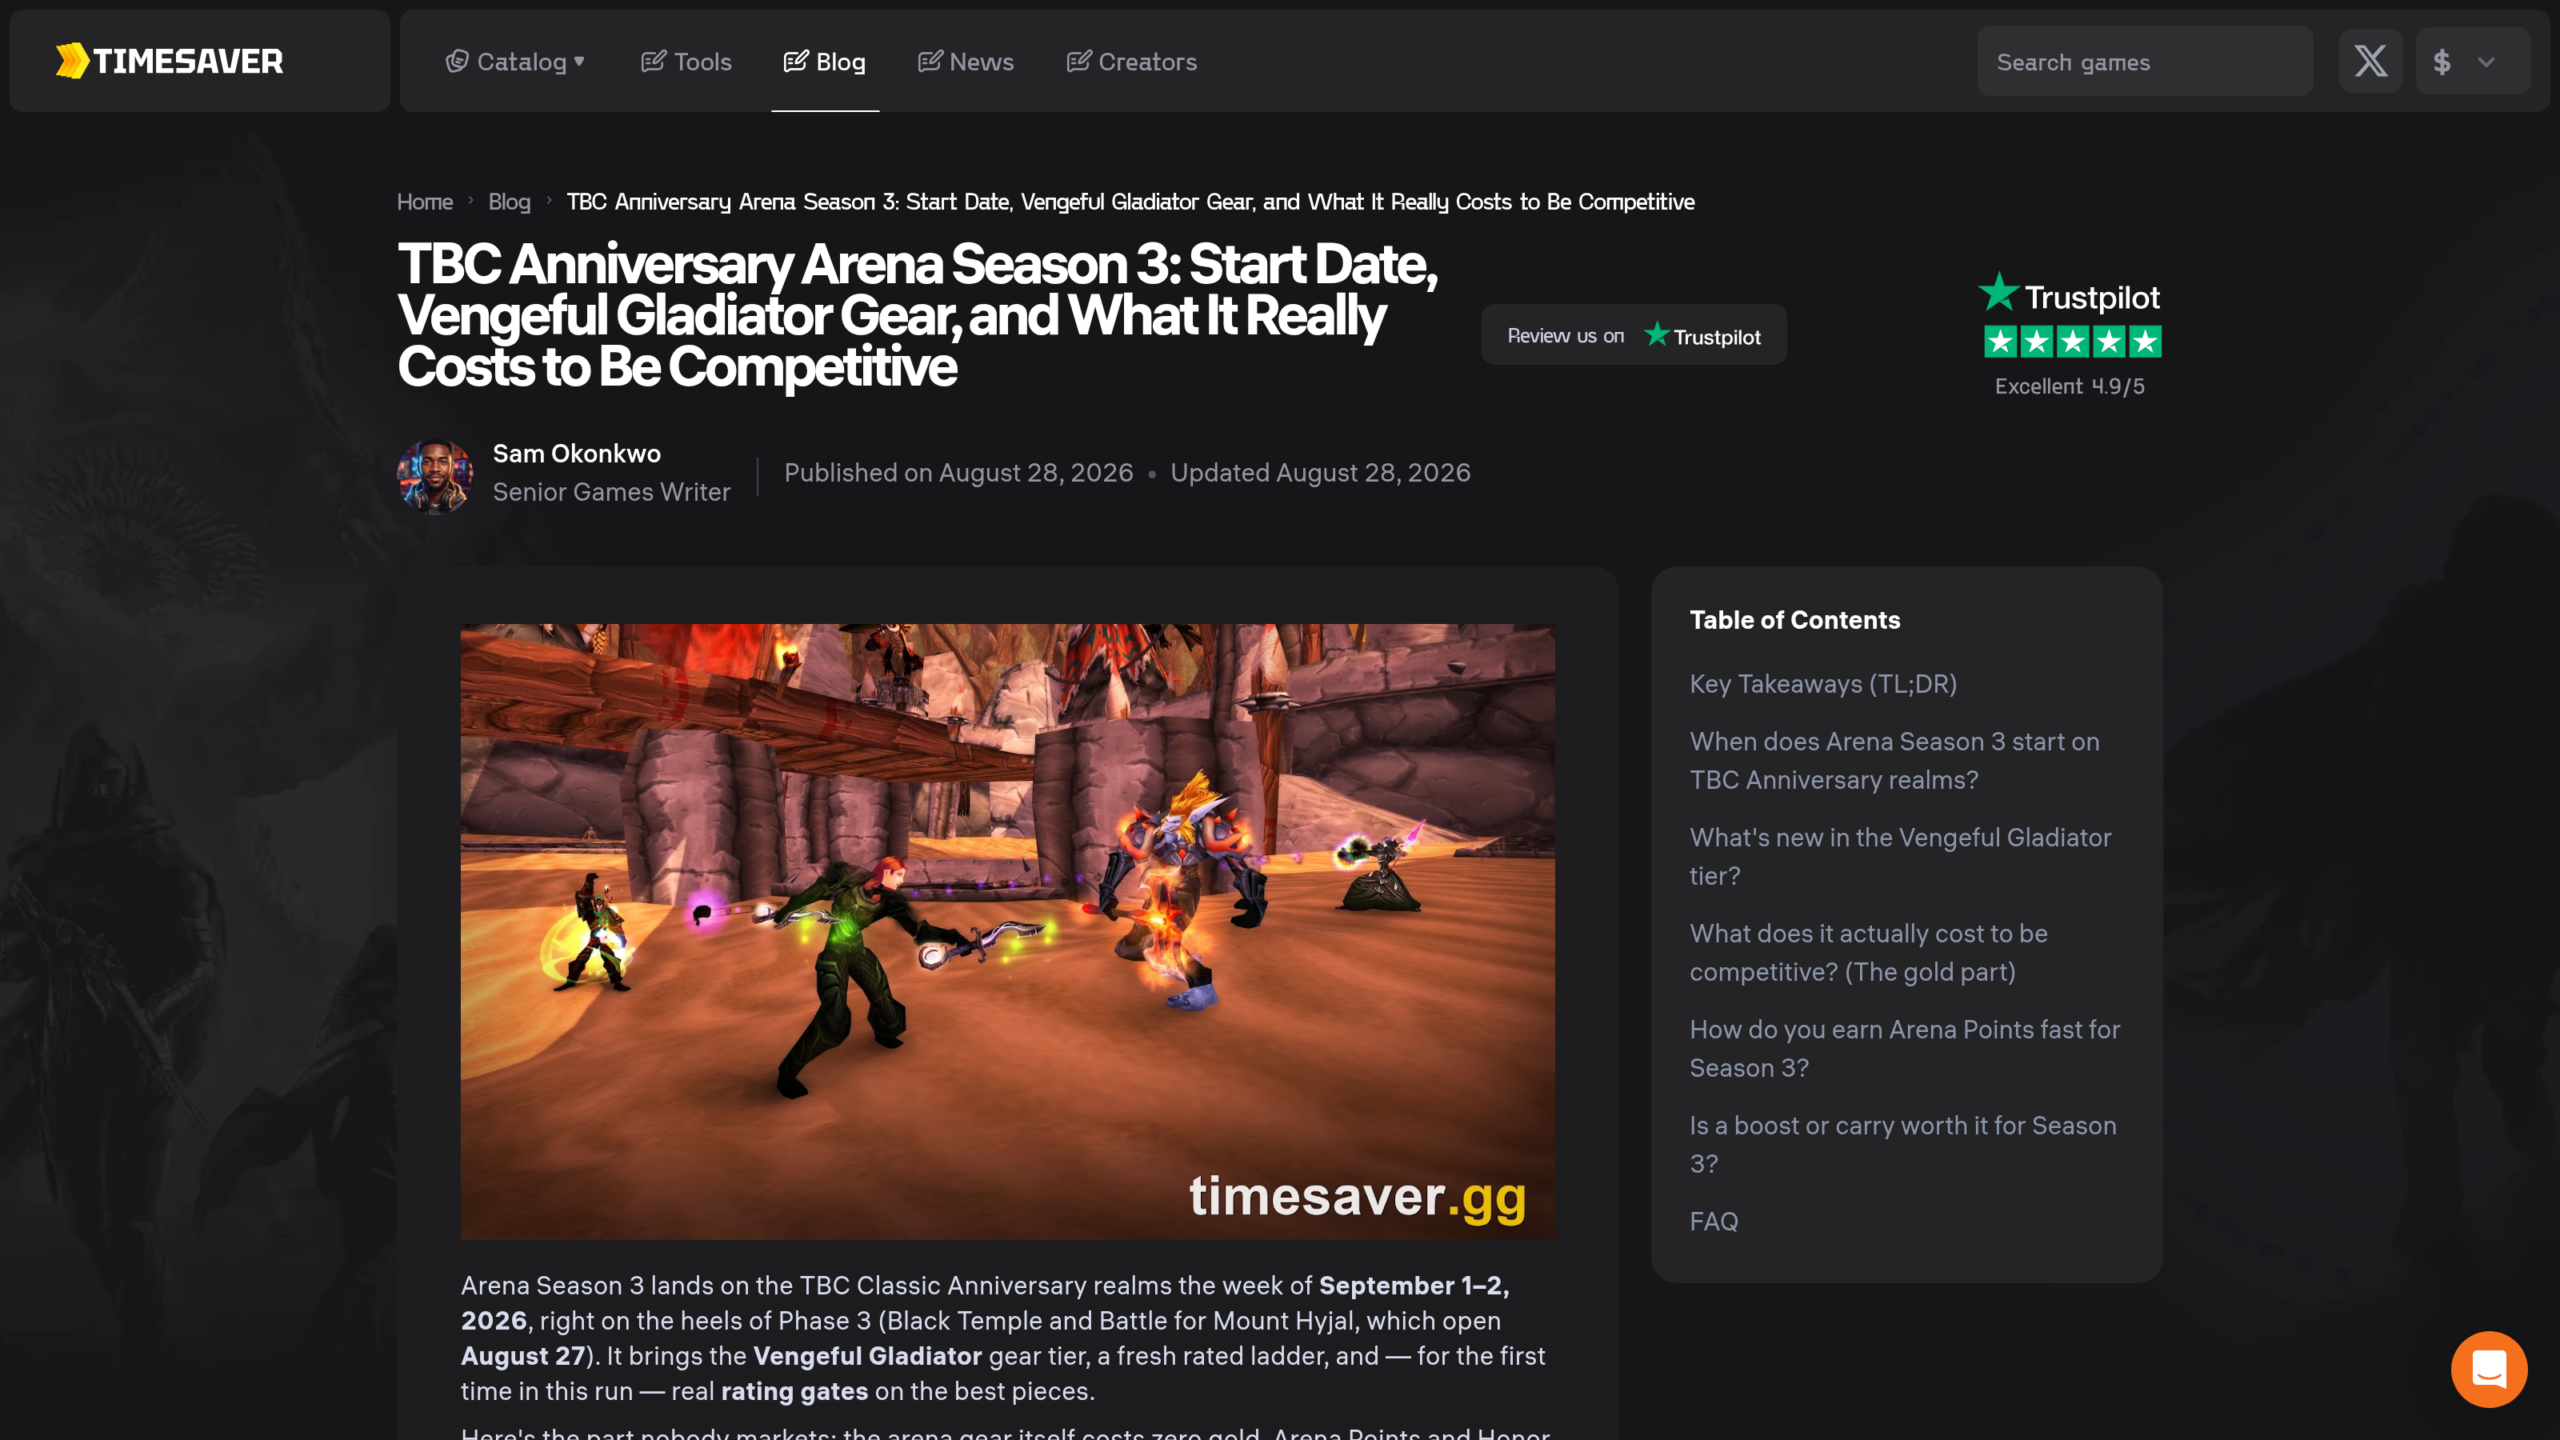Viewport: 2560px width, 1440px height.
Task: Click the Search games field
Action: point(2145,61)
